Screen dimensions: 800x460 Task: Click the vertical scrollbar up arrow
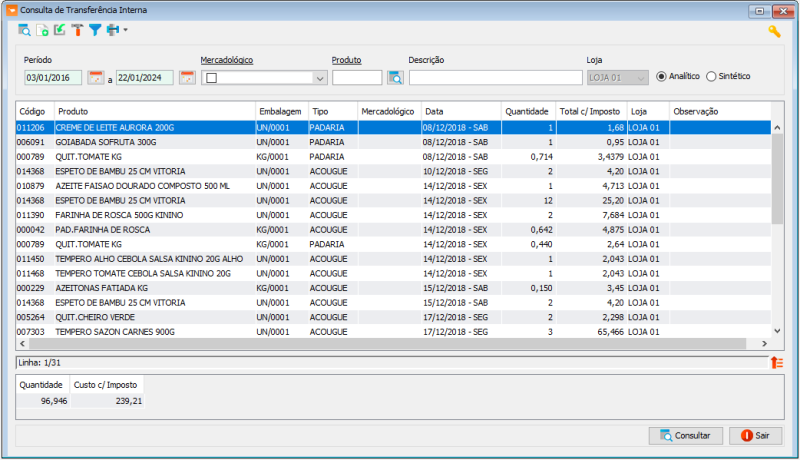[x=777, y=127]
